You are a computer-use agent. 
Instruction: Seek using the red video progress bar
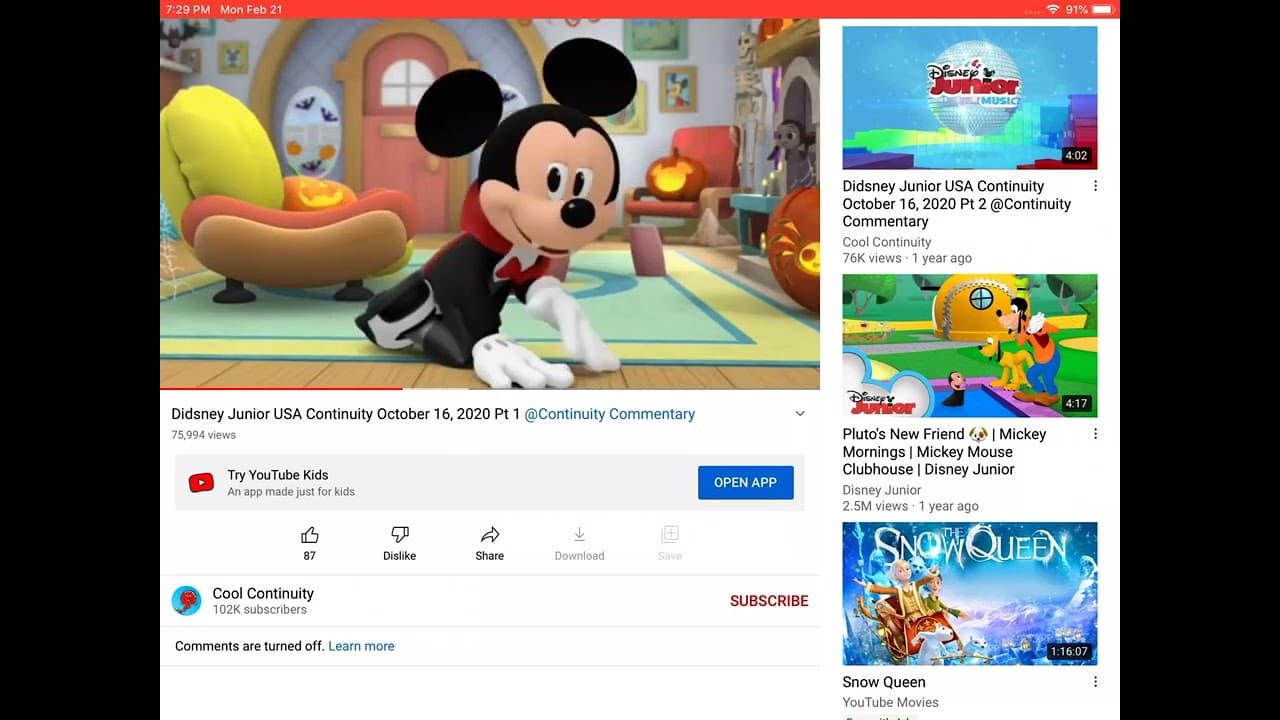pos(490,388)
